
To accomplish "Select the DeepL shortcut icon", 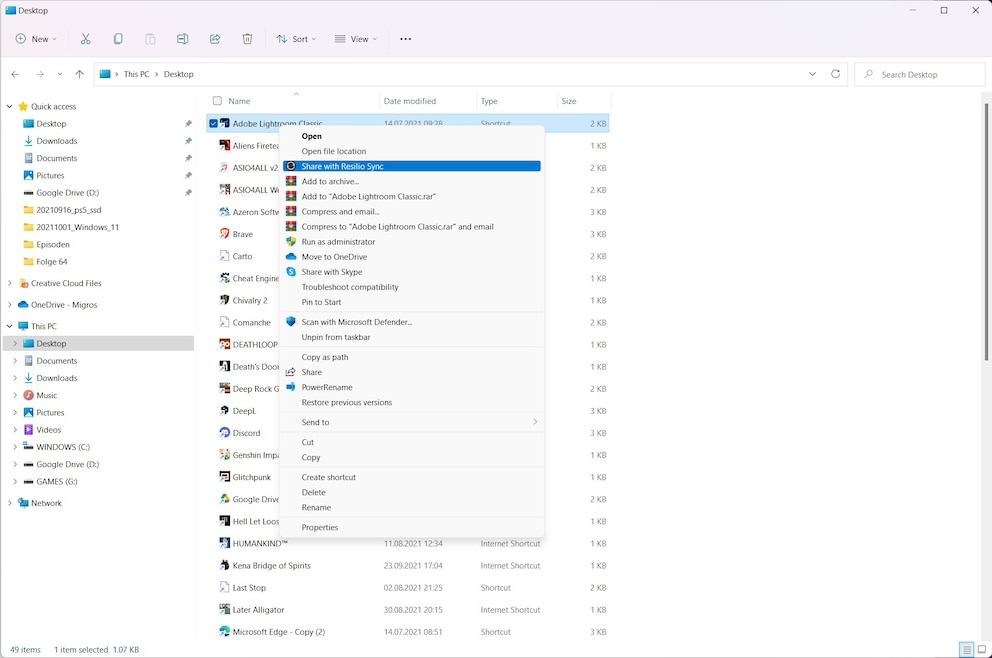I will [225, 411].
